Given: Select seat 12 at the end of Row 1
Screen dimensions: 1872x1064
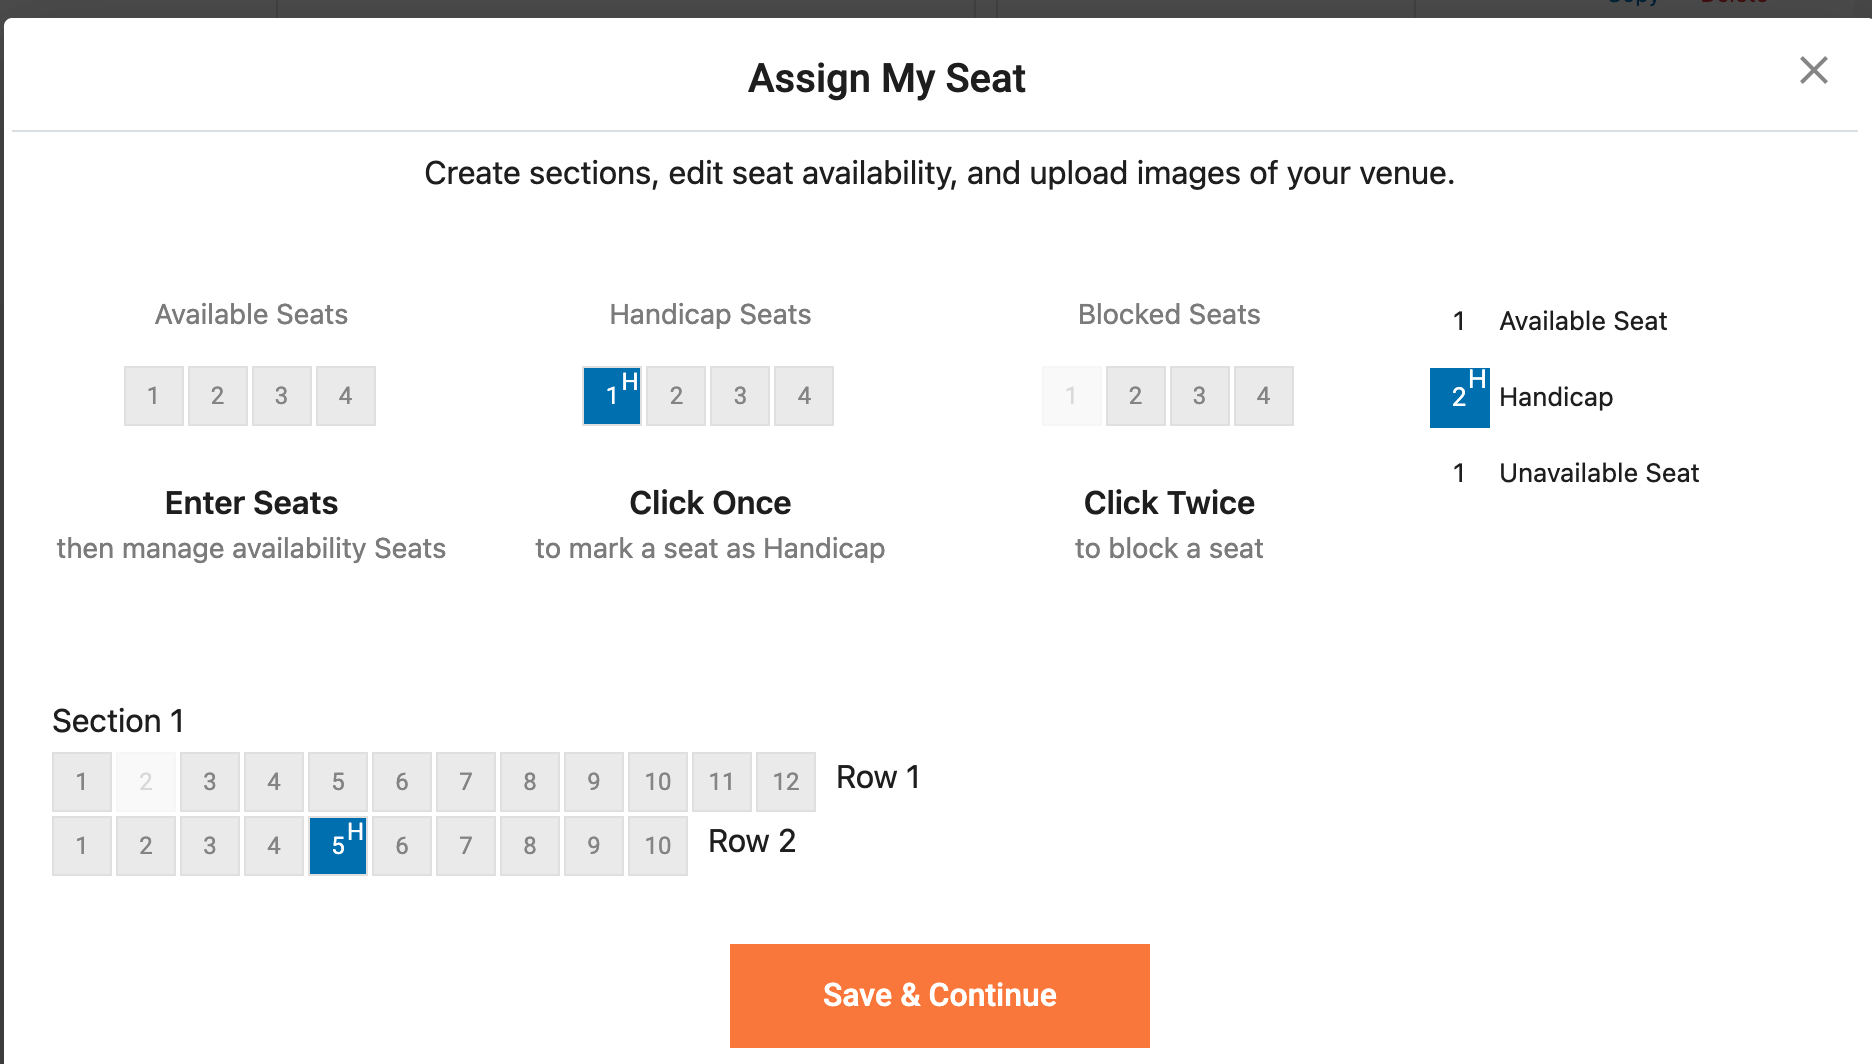Looking at the screenshot, I should pyautogui.click(x=785, y=781).
